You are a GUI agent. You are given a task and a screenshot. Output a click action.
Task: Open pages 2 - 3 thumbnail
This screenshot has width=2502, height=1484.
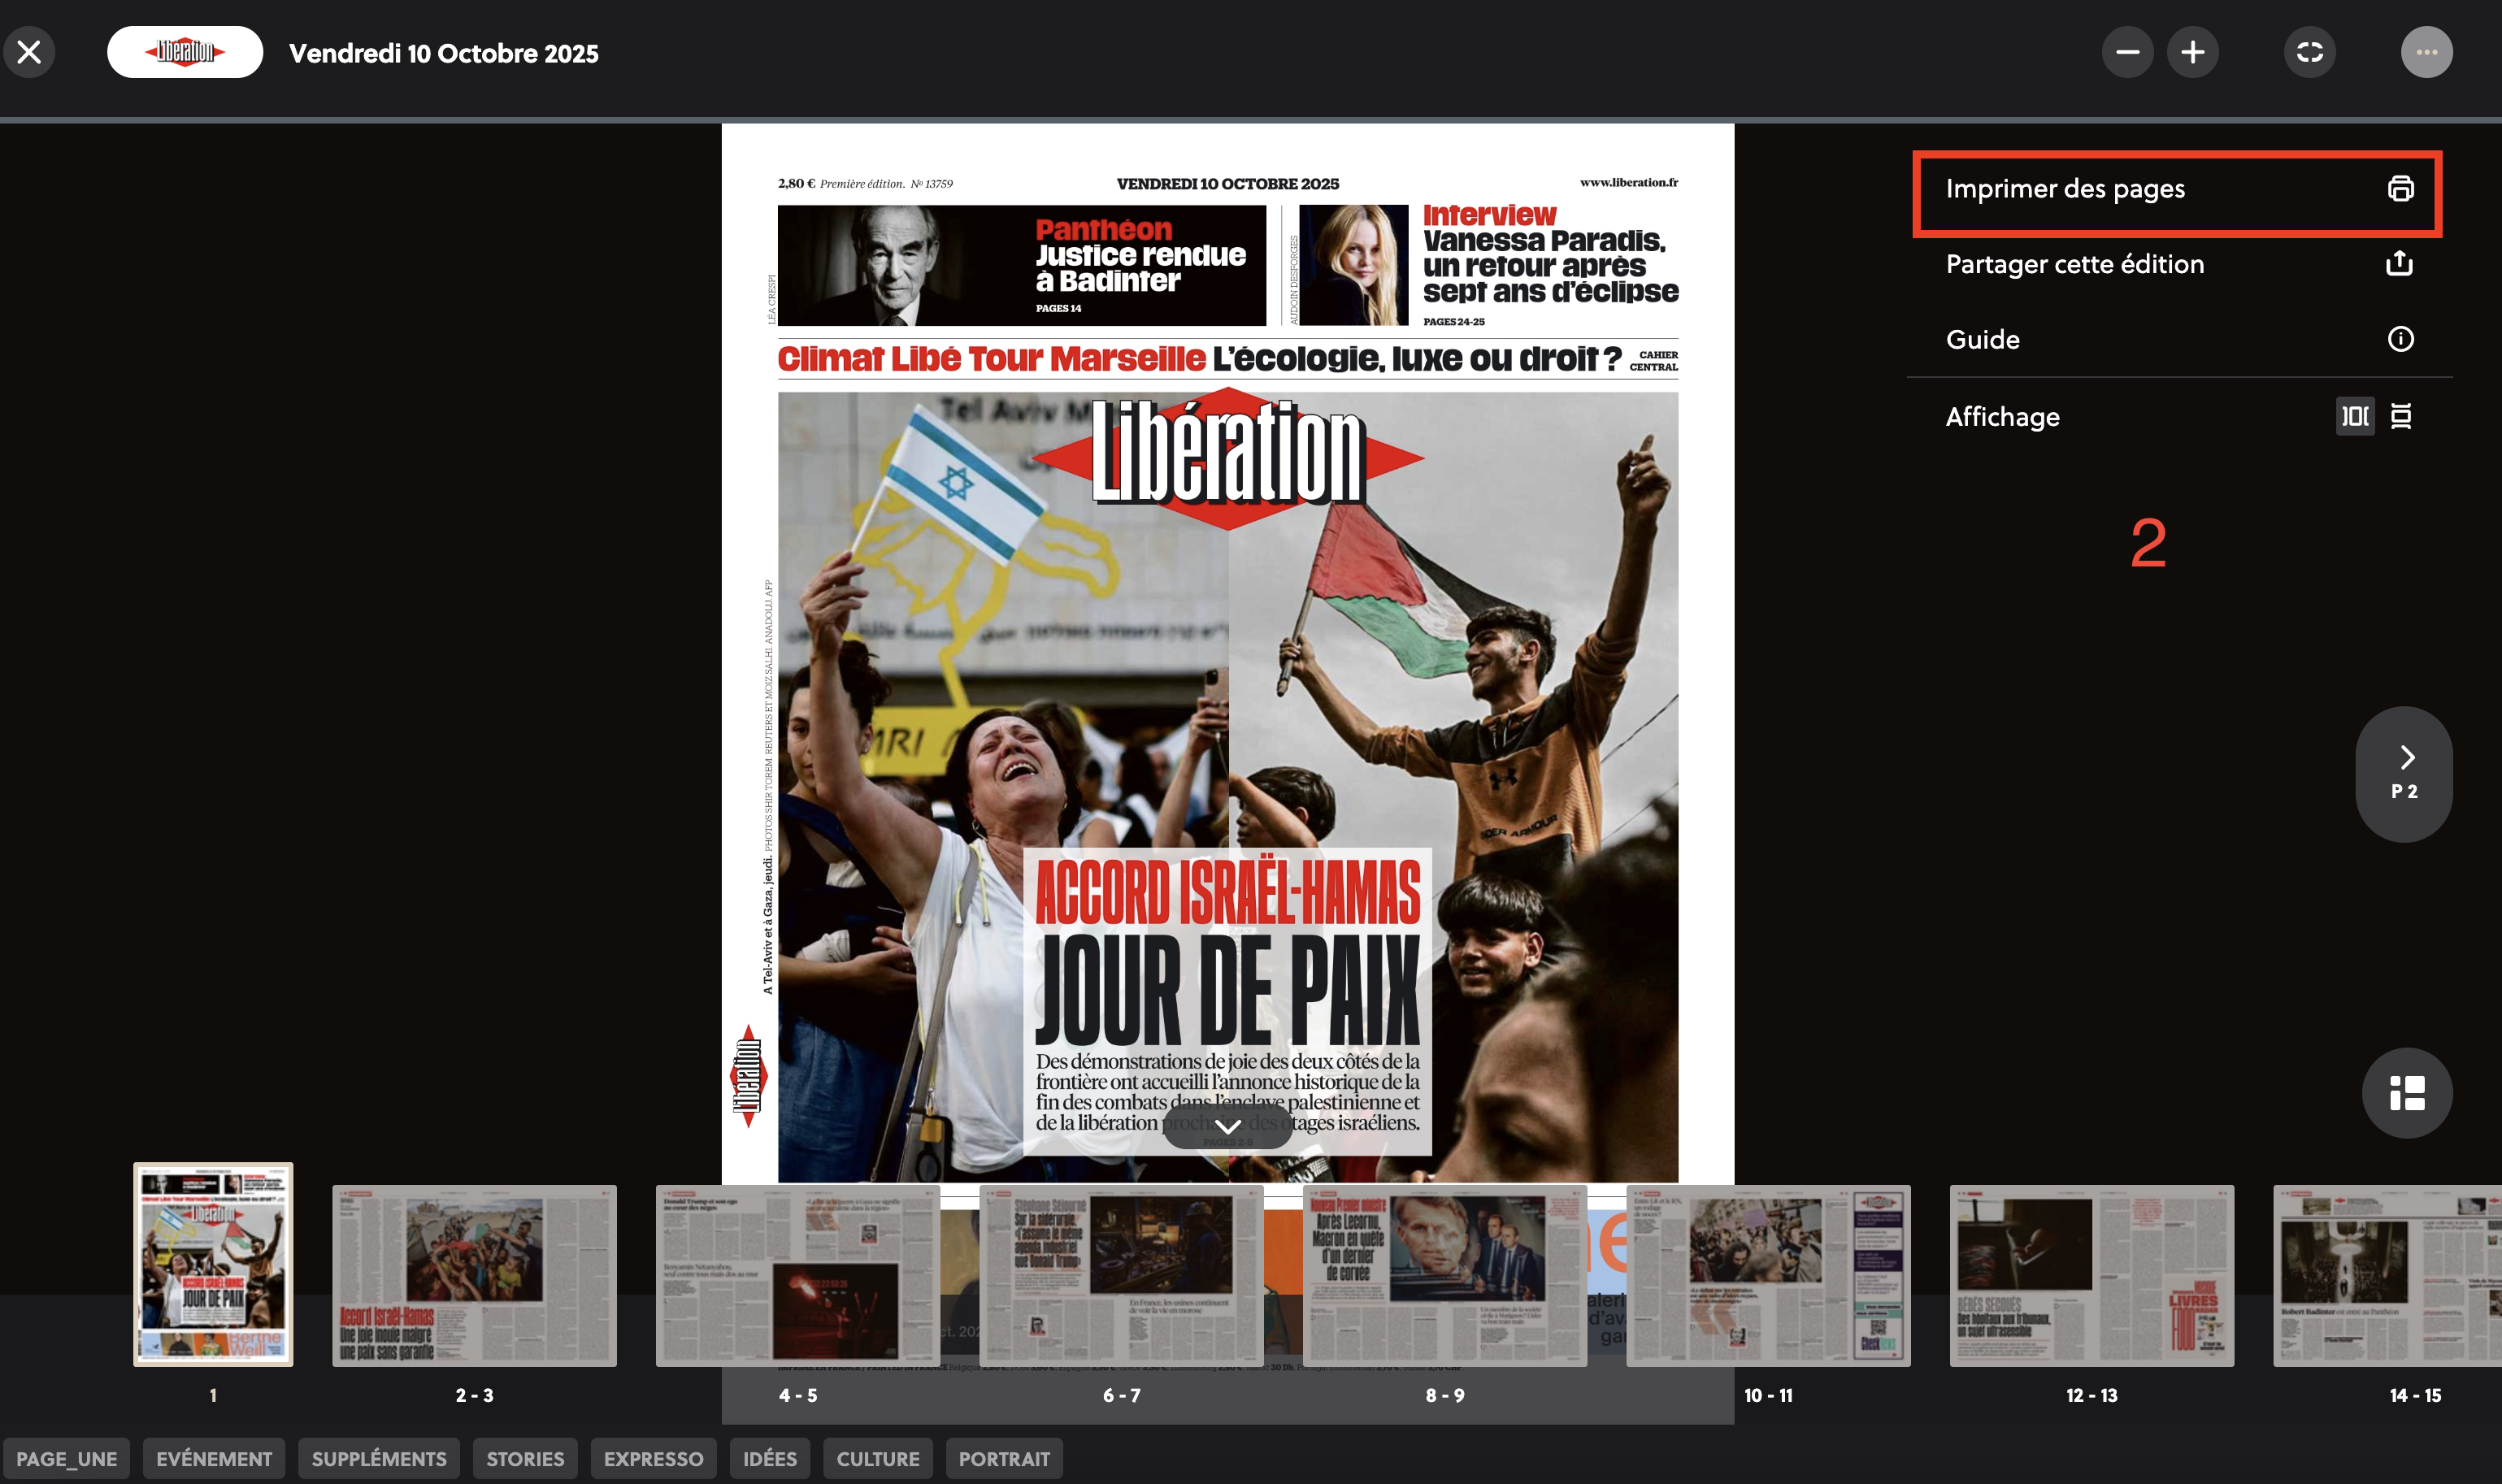474,1275
